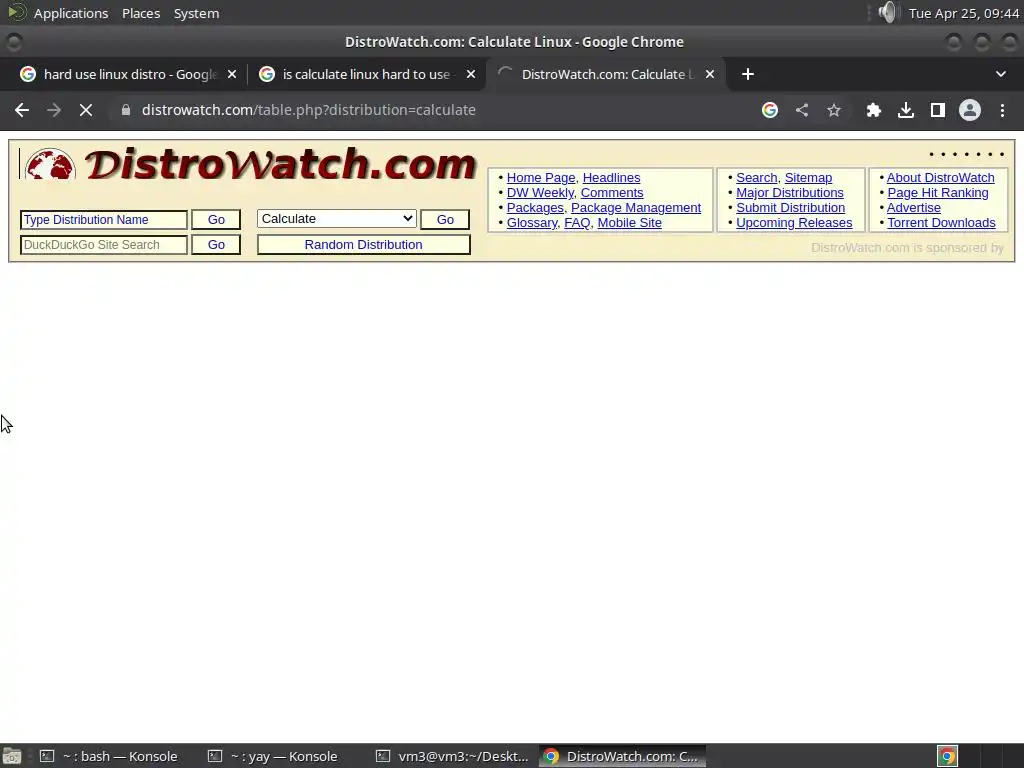Stop loading the page
This screenshot has width=1024, height=768.
coord(86,110)
